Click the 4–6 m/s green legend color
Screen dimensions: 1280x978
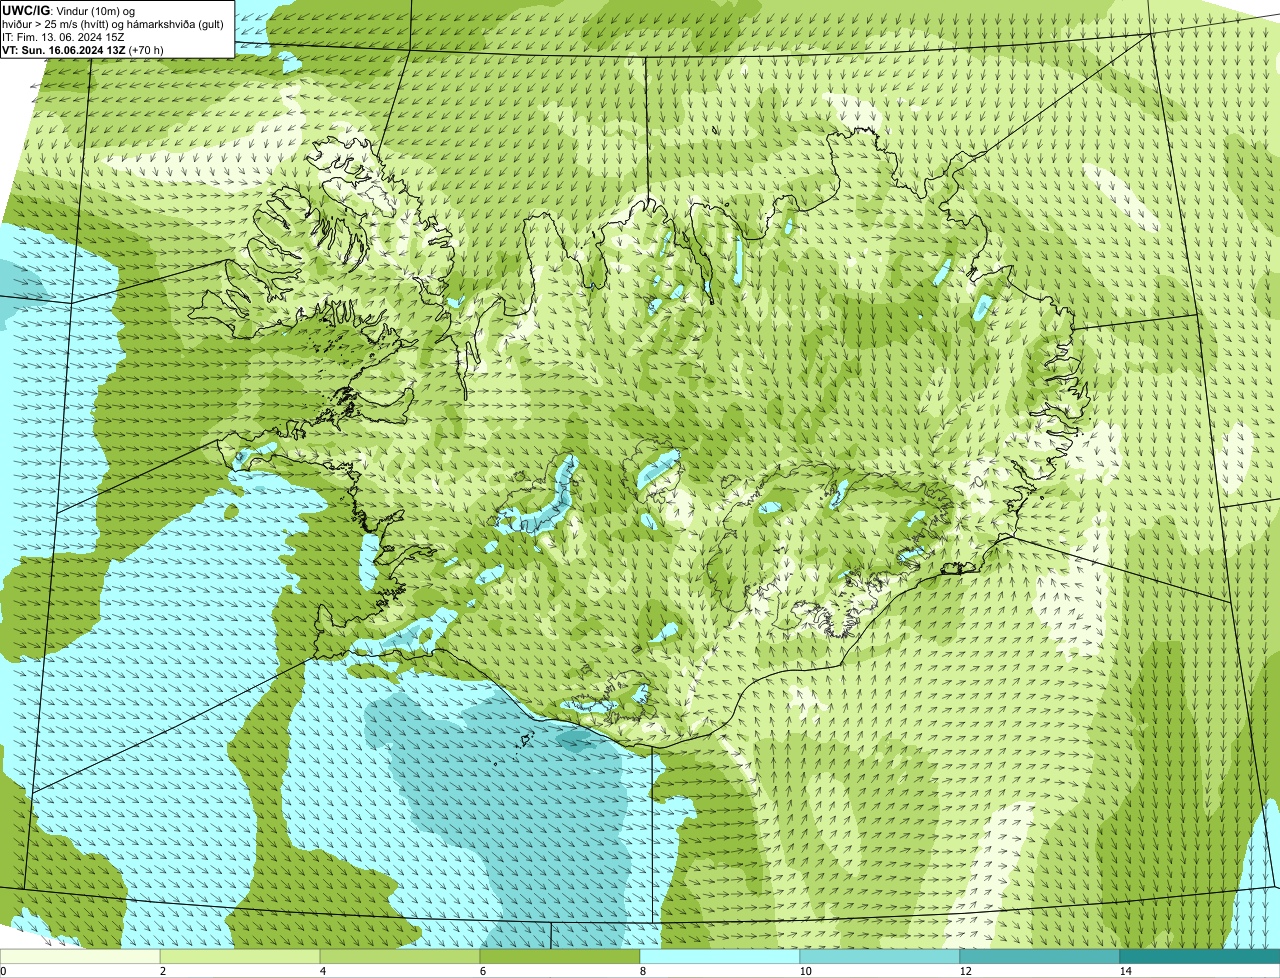coord(400,956)
